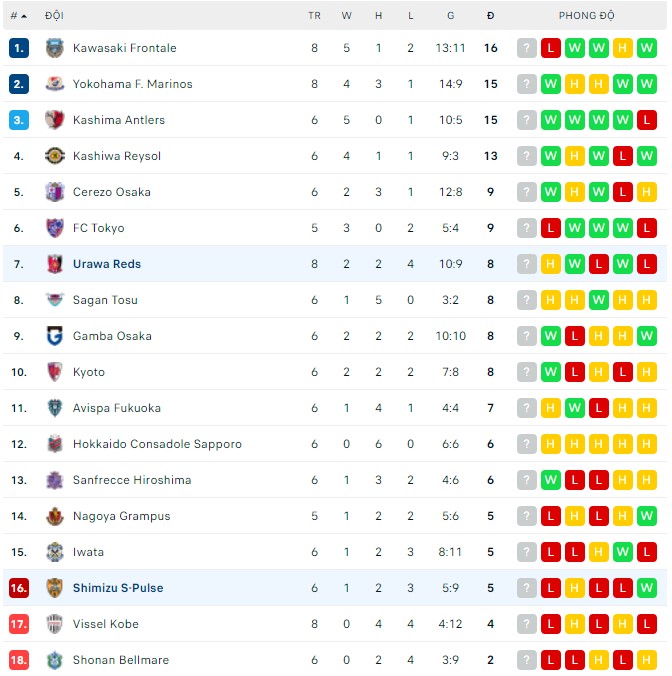Click the TR matches played header

tap(314, 16)
